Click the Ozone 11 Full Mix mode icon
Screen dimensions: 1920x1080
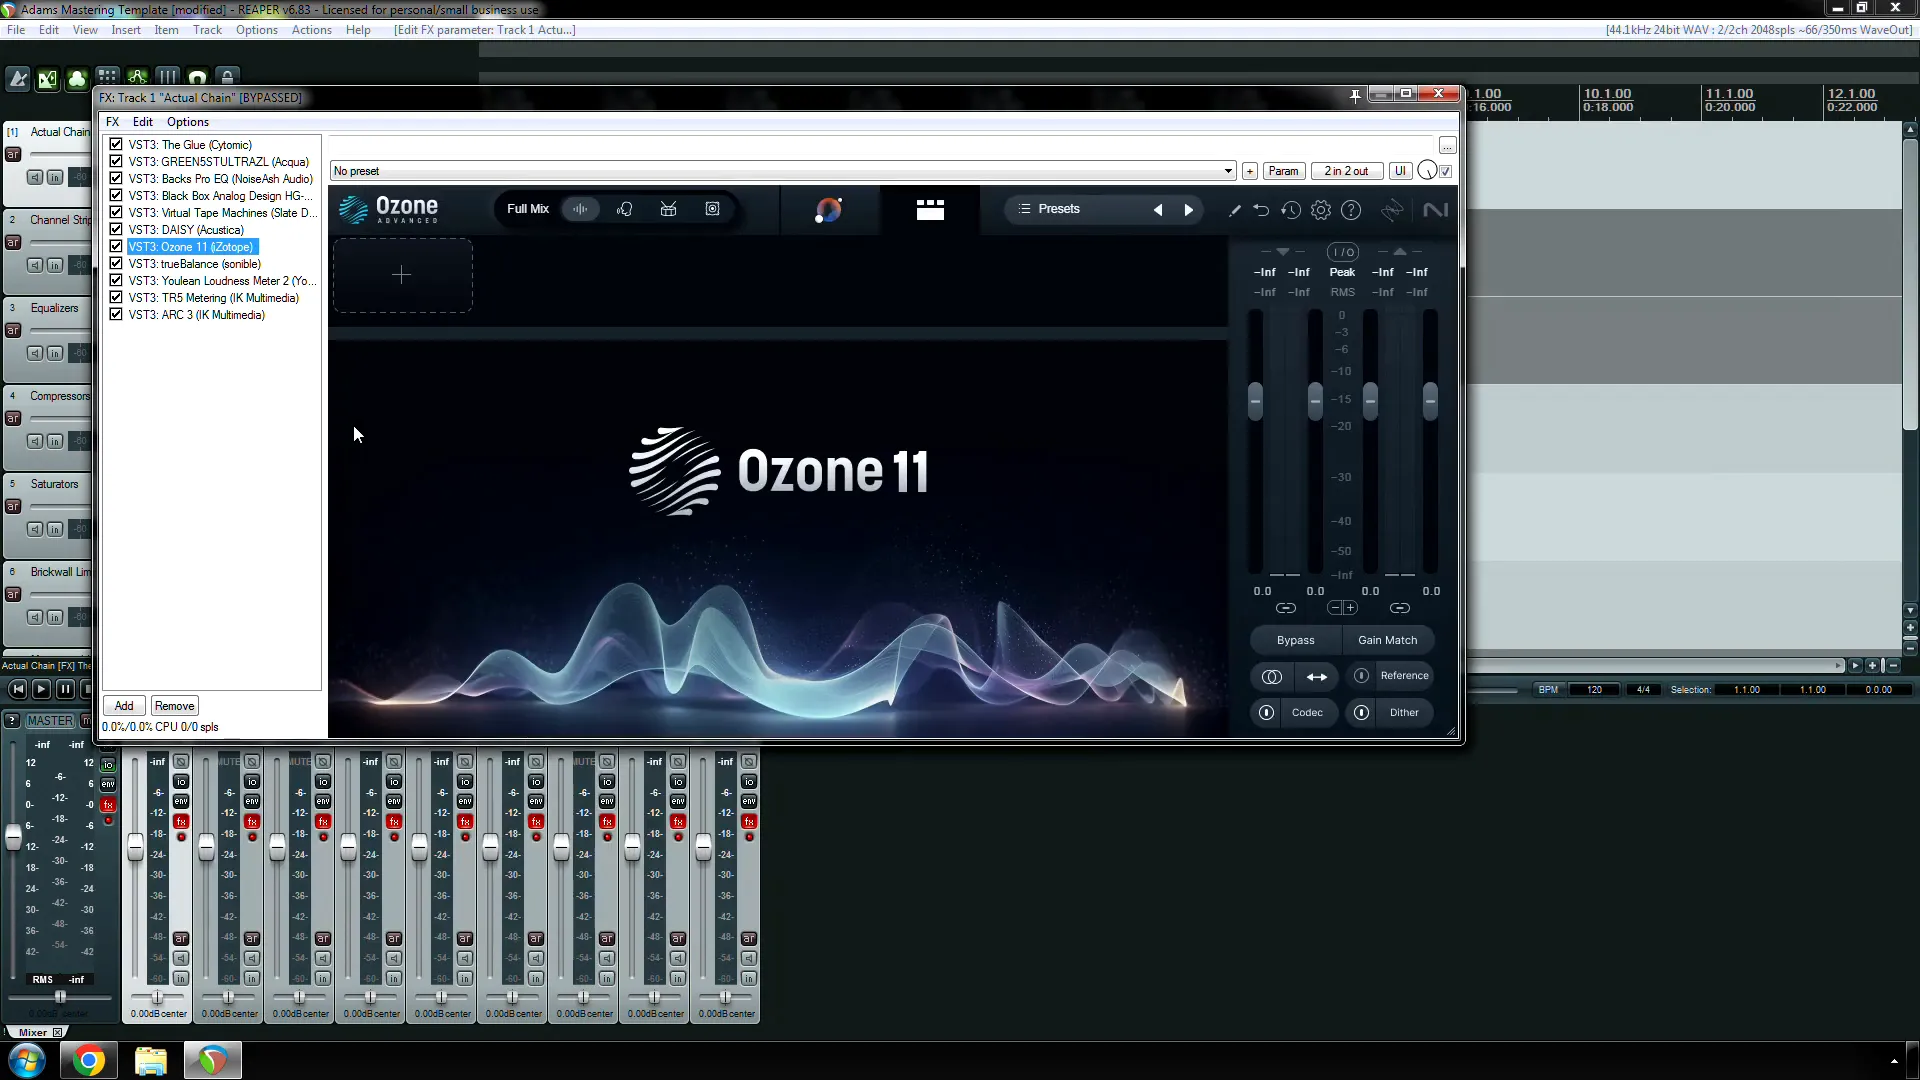tap(582, 210)
